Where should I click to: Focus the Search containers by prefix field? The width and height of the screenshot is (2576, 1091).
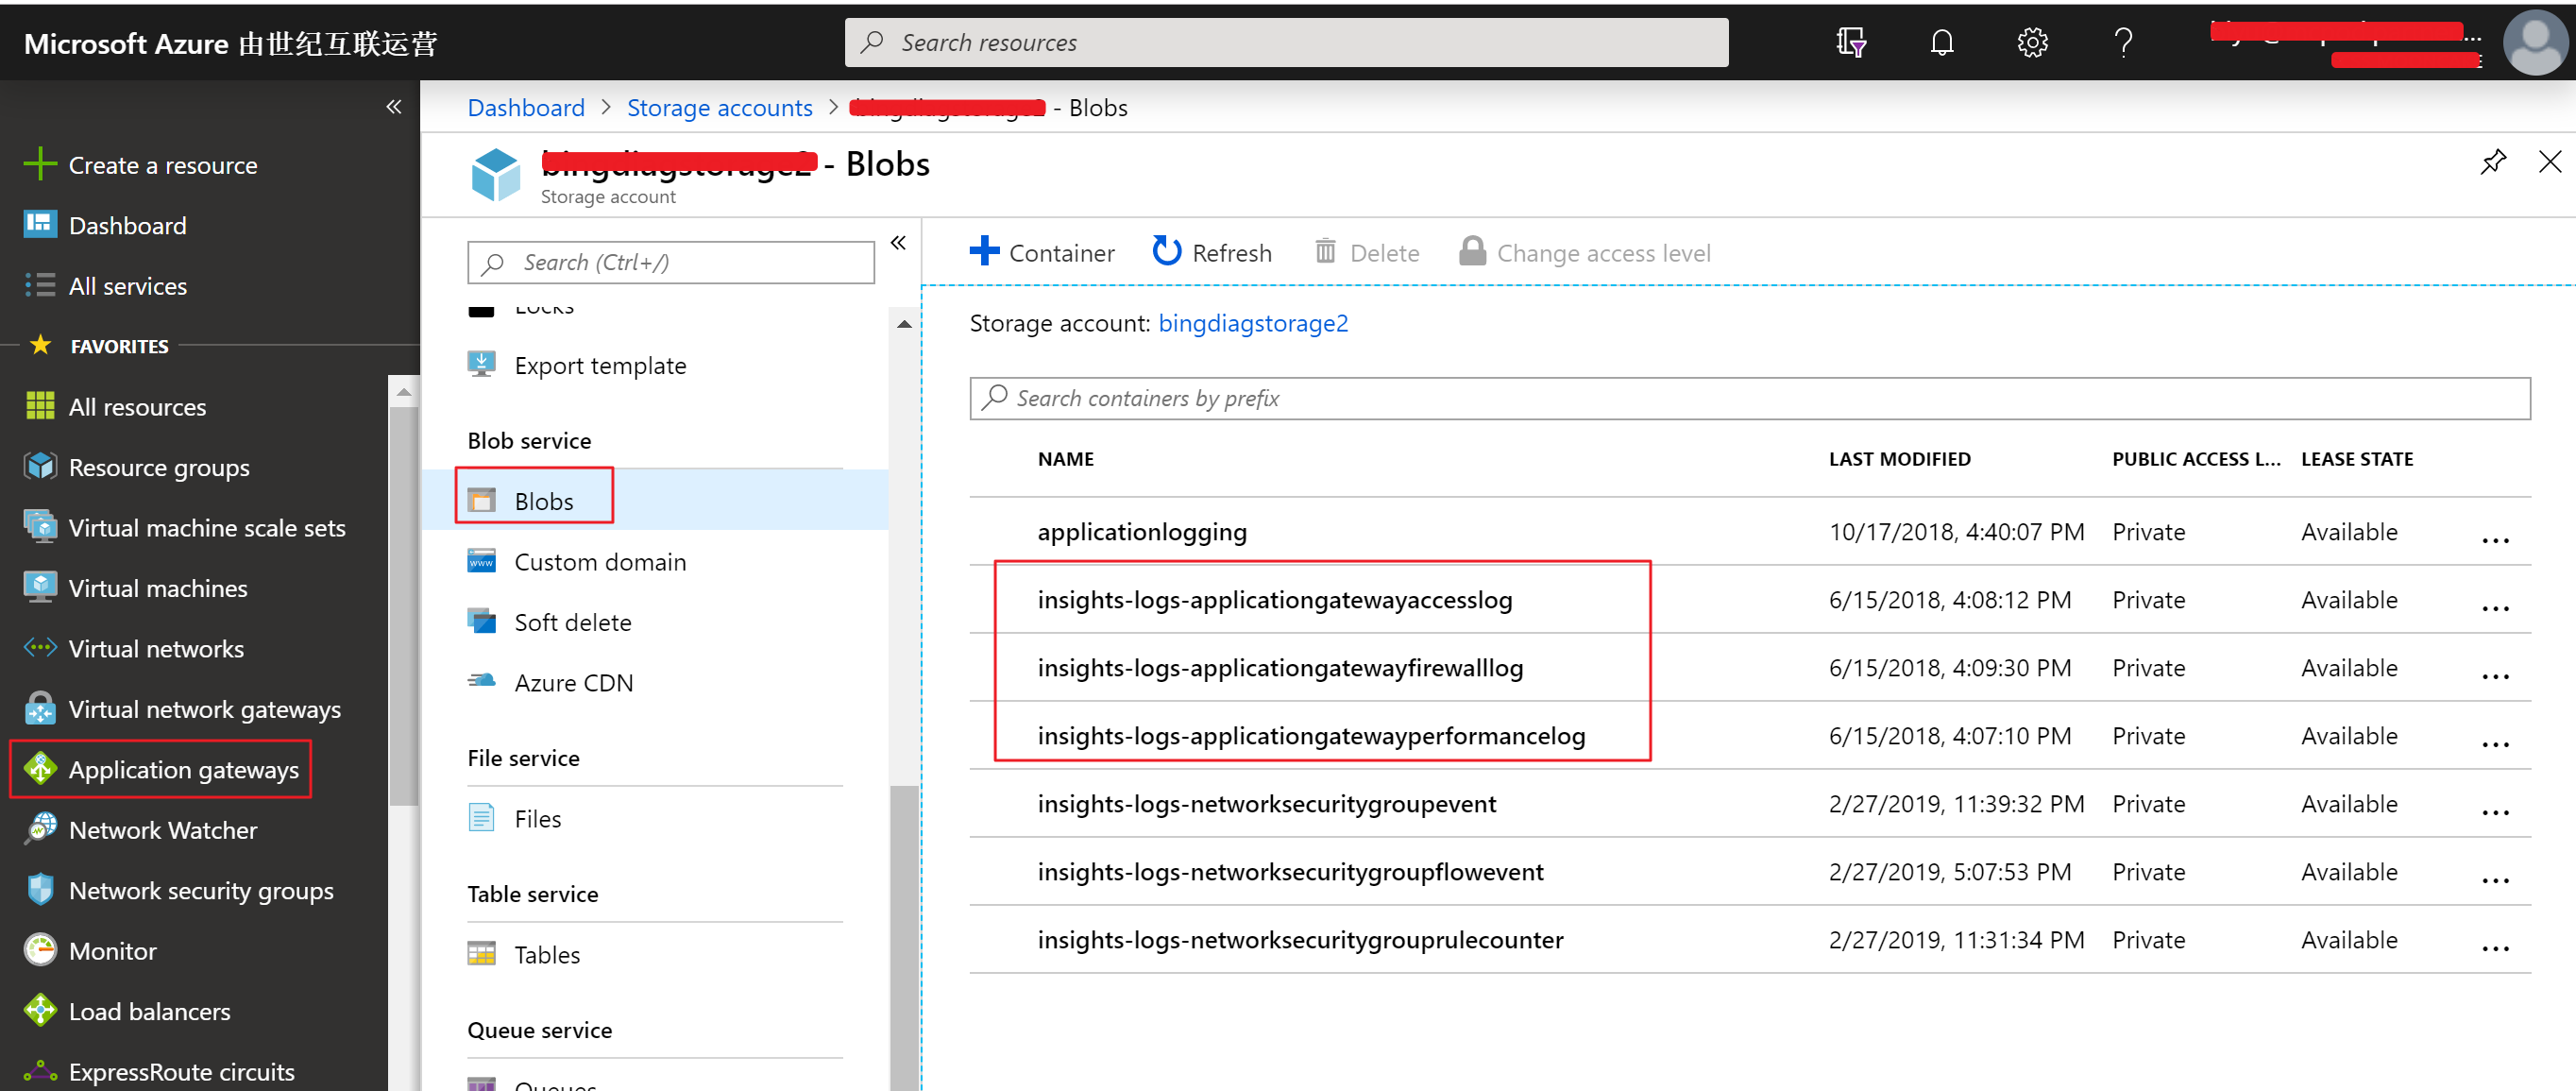tap(1750, 398)
